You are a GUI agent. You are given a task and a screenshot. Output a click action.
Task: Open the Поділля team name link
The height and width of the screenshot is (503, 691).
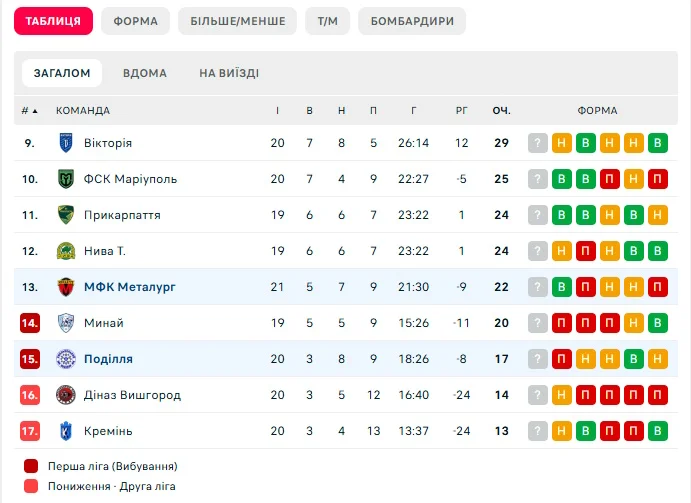(109, 359)
